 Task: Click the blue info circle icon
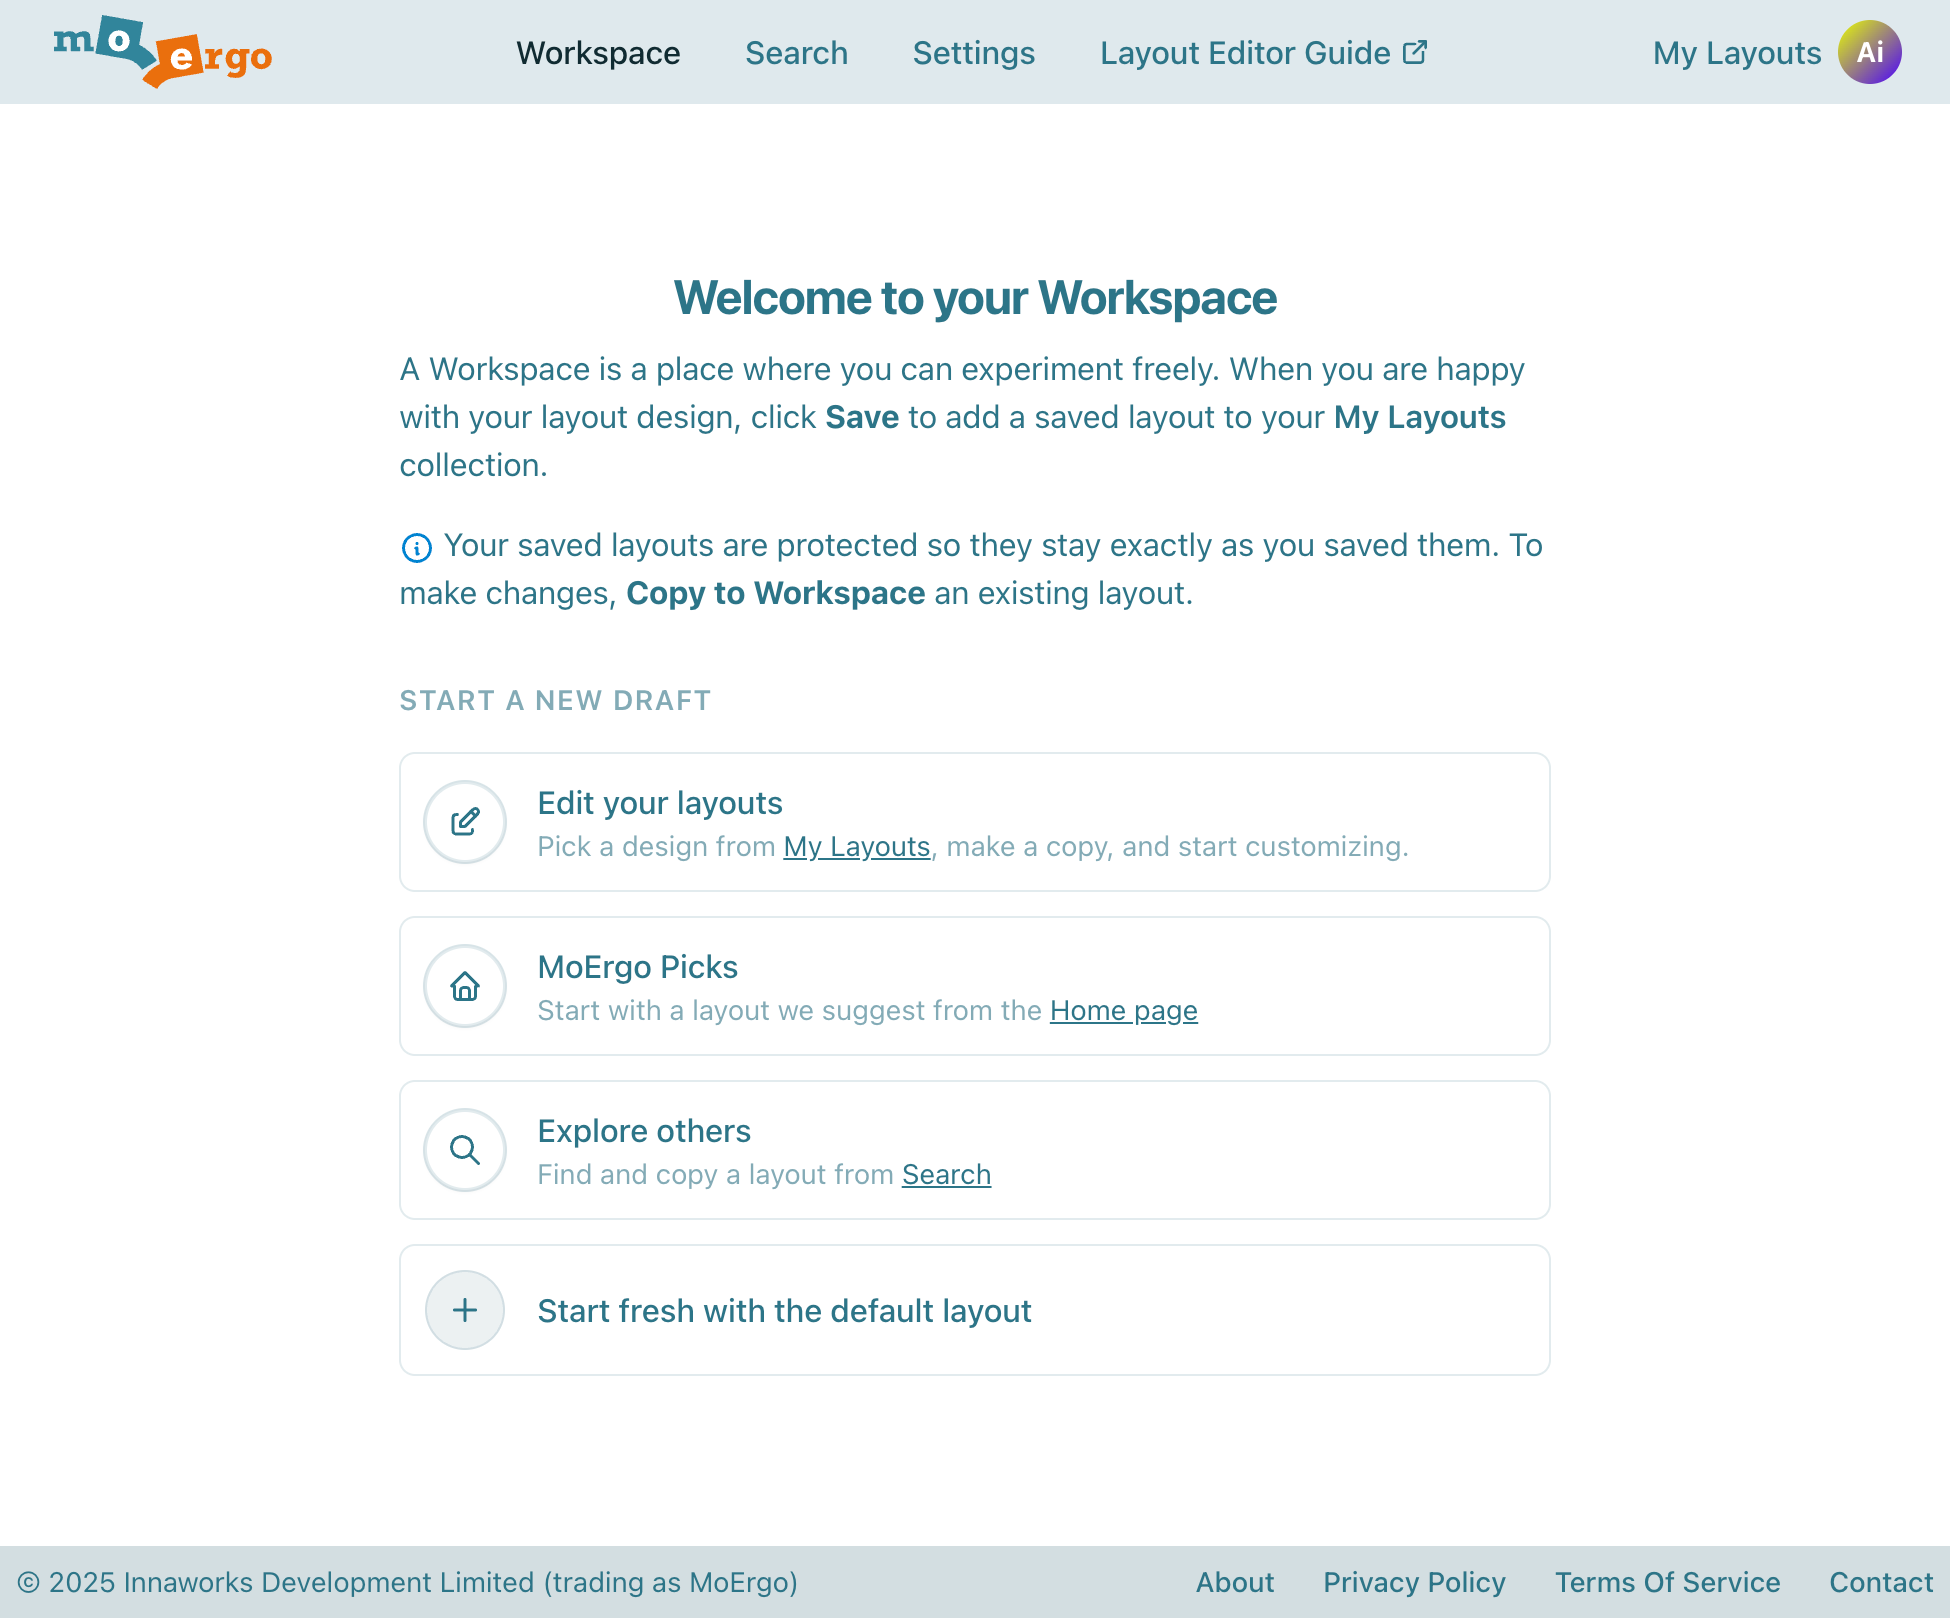(416, 547)
